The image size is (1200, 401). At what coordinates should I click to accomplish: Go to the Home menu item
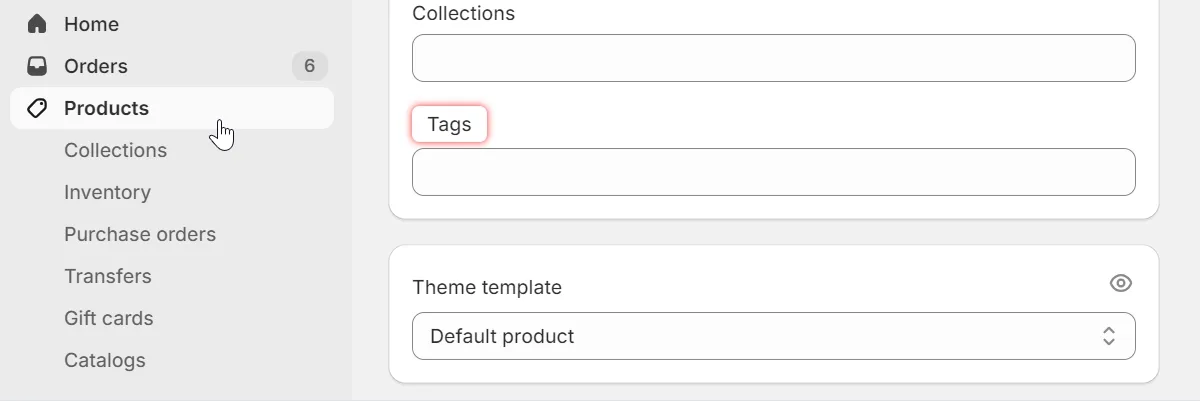[91, 24]
